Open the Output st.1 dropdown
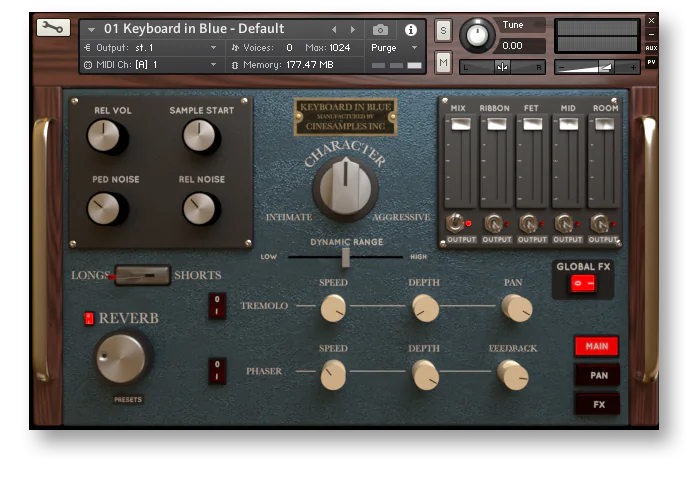The width and height of the screenshot is (690, 478). (152, 48)
